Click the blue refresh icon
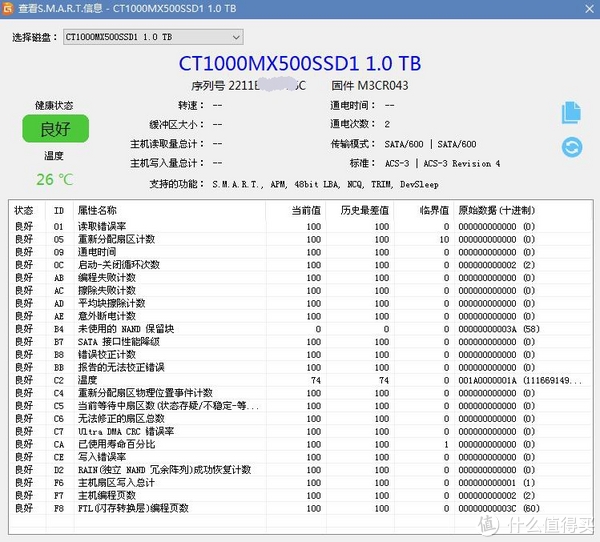 [x=572, y=147]
